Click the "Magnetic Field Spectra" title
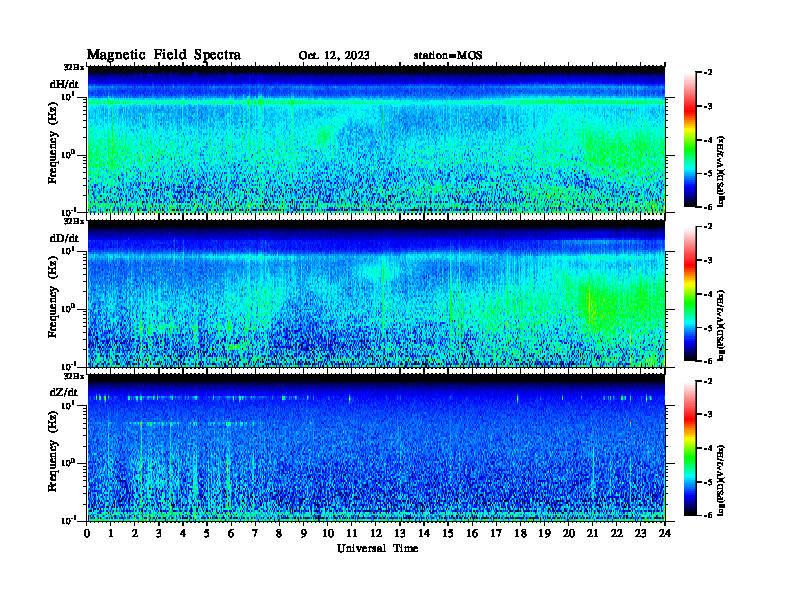Image resolution: width=792 pixels, height=612 pixels. (163, 55)
